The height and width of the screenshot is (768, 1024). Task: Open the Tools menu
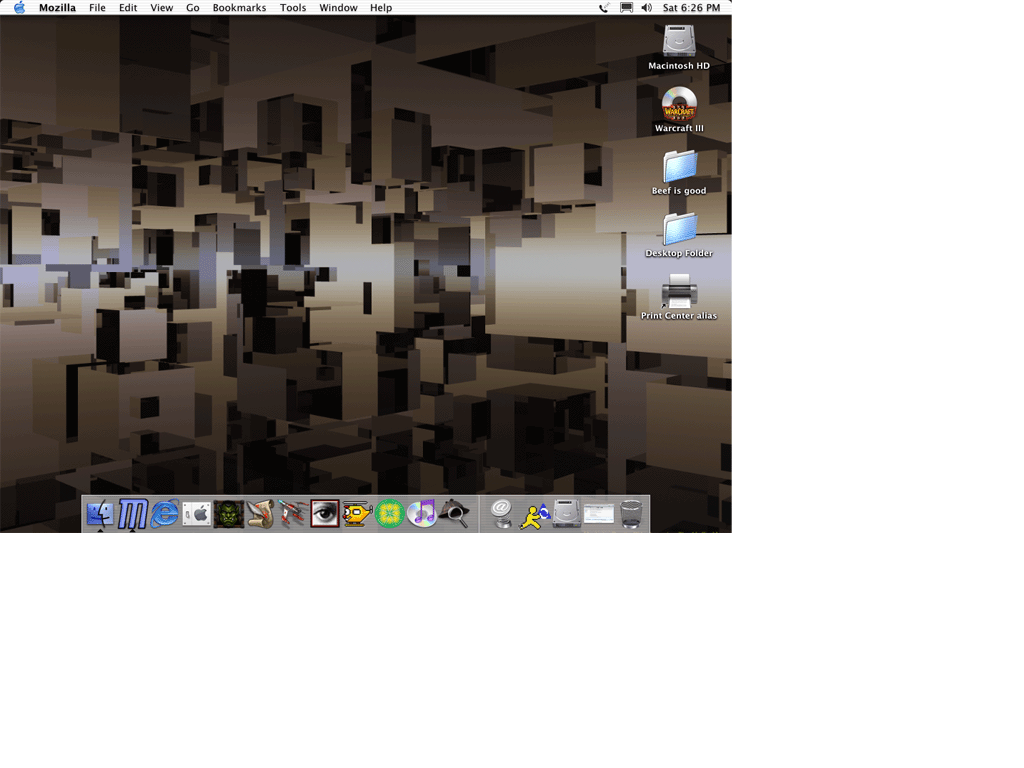click(293, 8)
